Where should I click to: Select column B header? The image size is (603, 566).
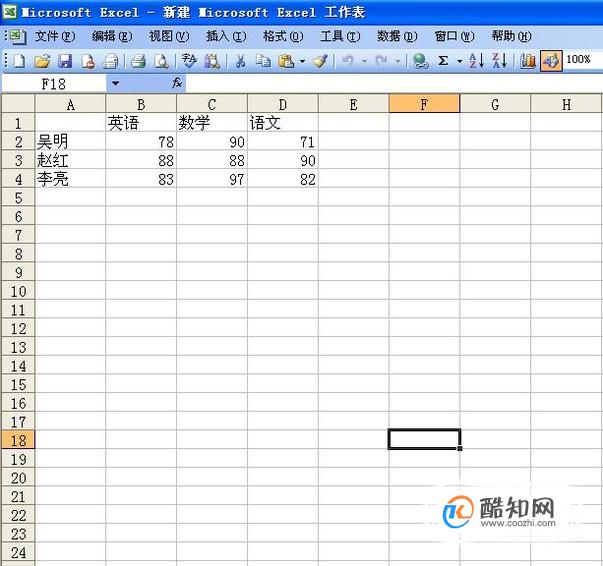(x=141, y=104)
